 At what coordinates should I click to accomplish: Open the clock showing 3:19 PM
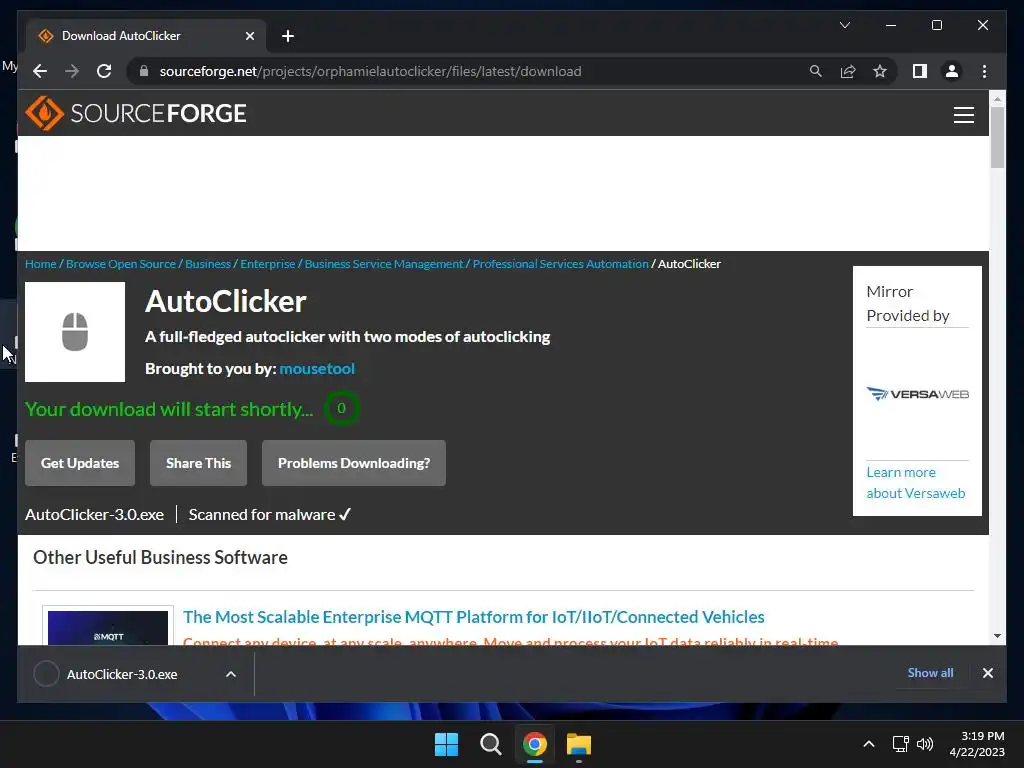(x=977, y=744)
